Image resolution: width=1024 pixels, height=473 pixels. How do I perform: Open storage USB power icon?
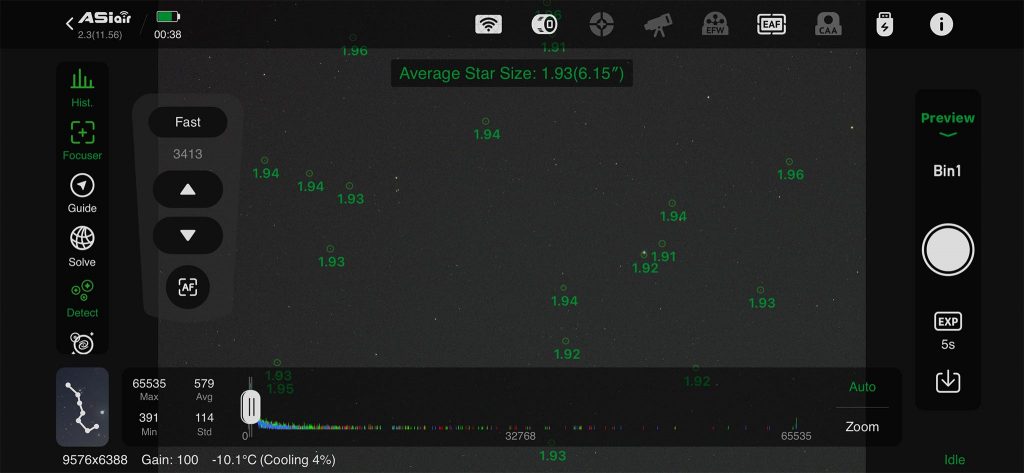coord(884,25)
